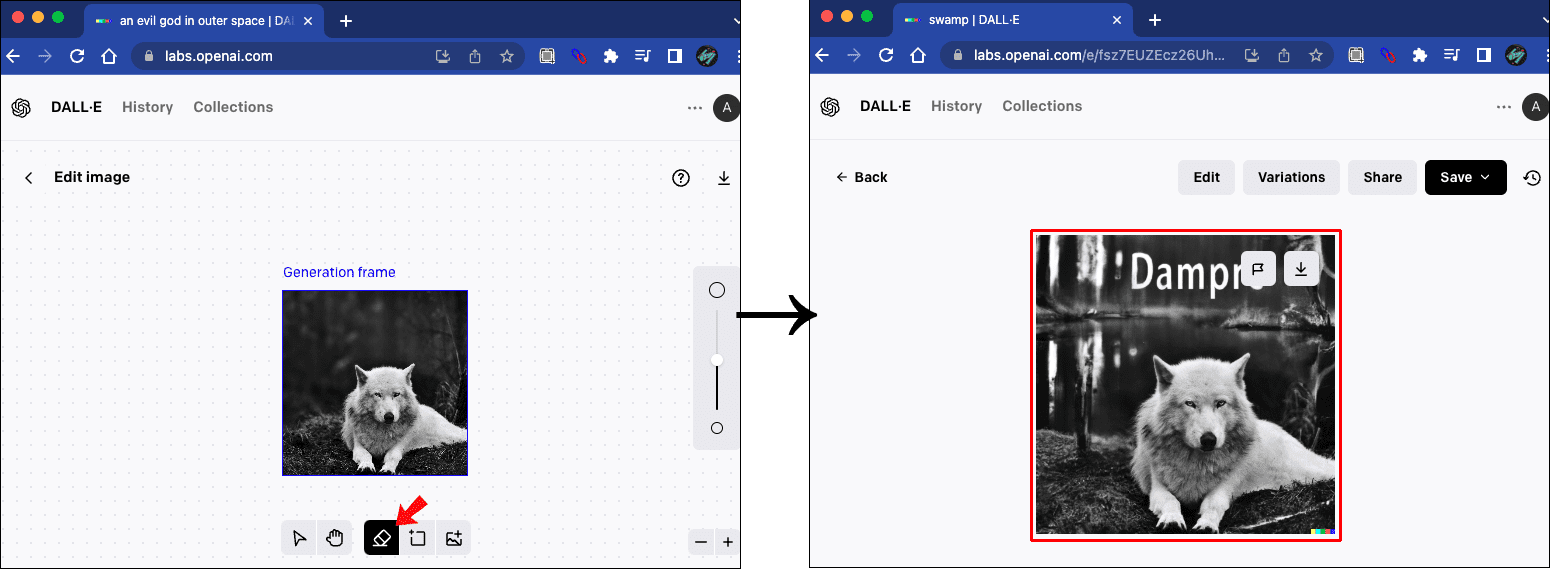Image resolution: width=1550 pixels, height=569 pixels.
Task: Open History in the swamp tab window
Action: [957, 106]
